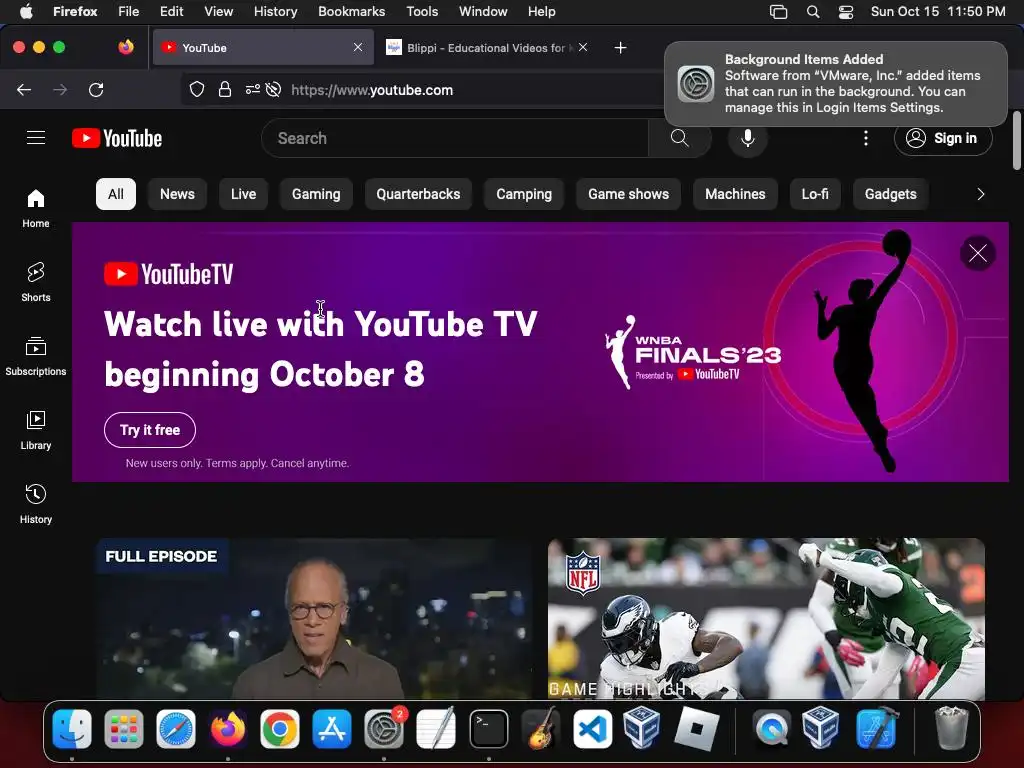Select the Camping filter chip
This screenshot has width=1024, height=768.
coord(524,194)
